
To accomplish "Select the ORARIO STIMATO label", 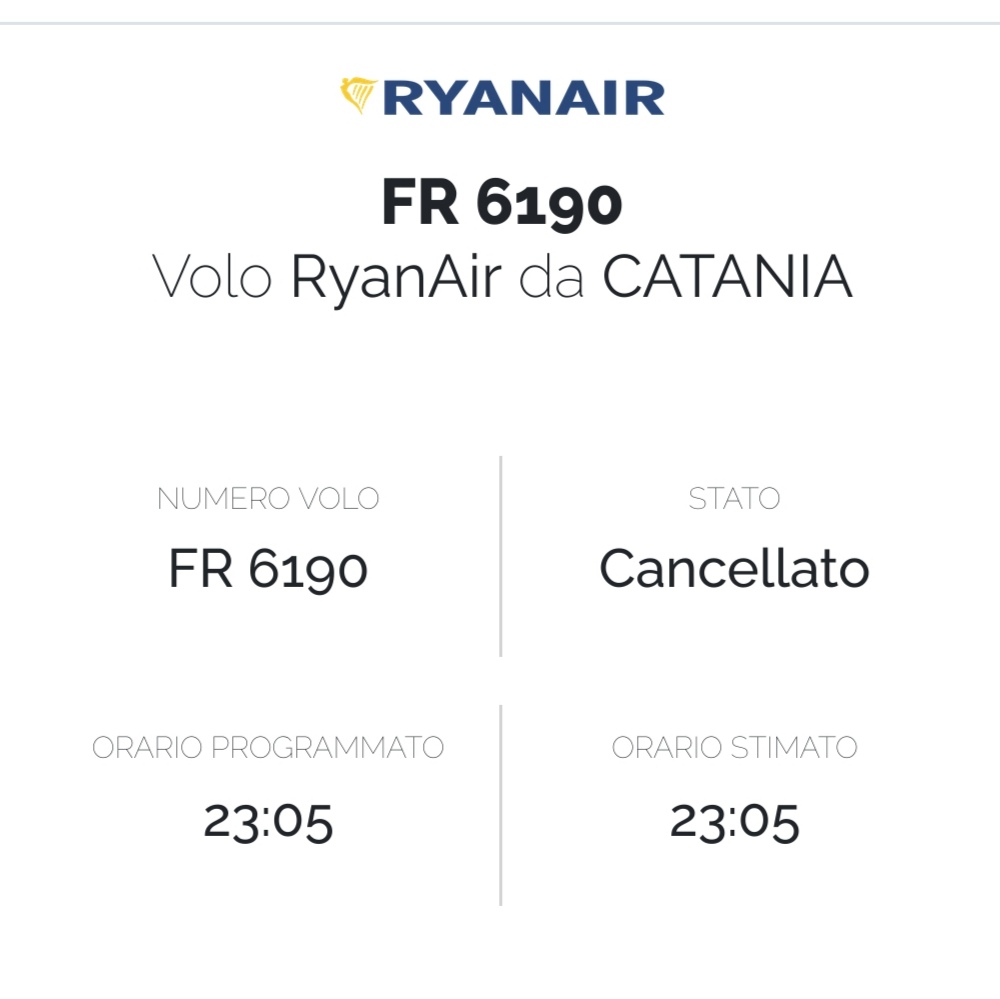I will [734, 748].
